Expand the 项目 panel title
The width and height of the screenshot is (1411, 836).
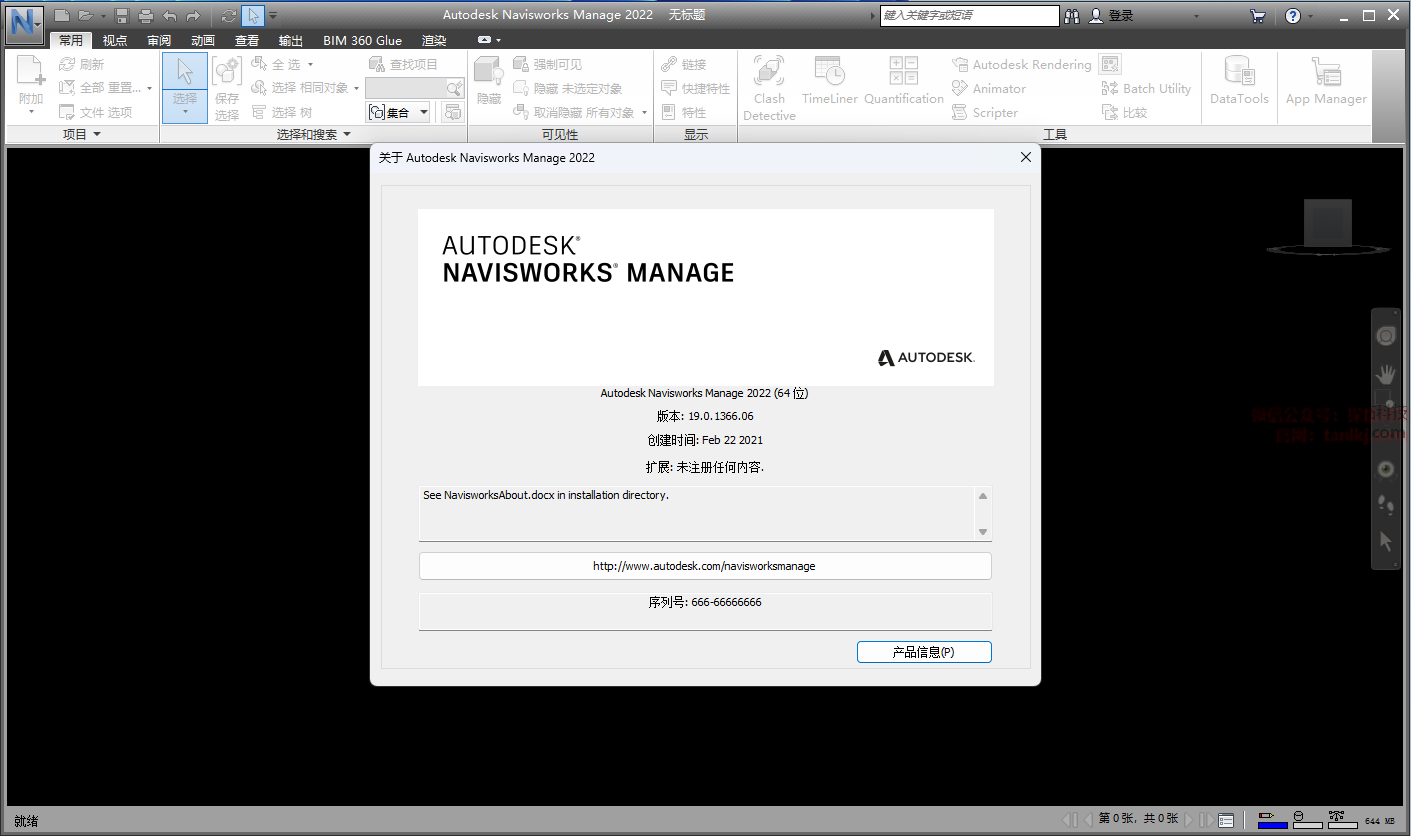(82, 134)
